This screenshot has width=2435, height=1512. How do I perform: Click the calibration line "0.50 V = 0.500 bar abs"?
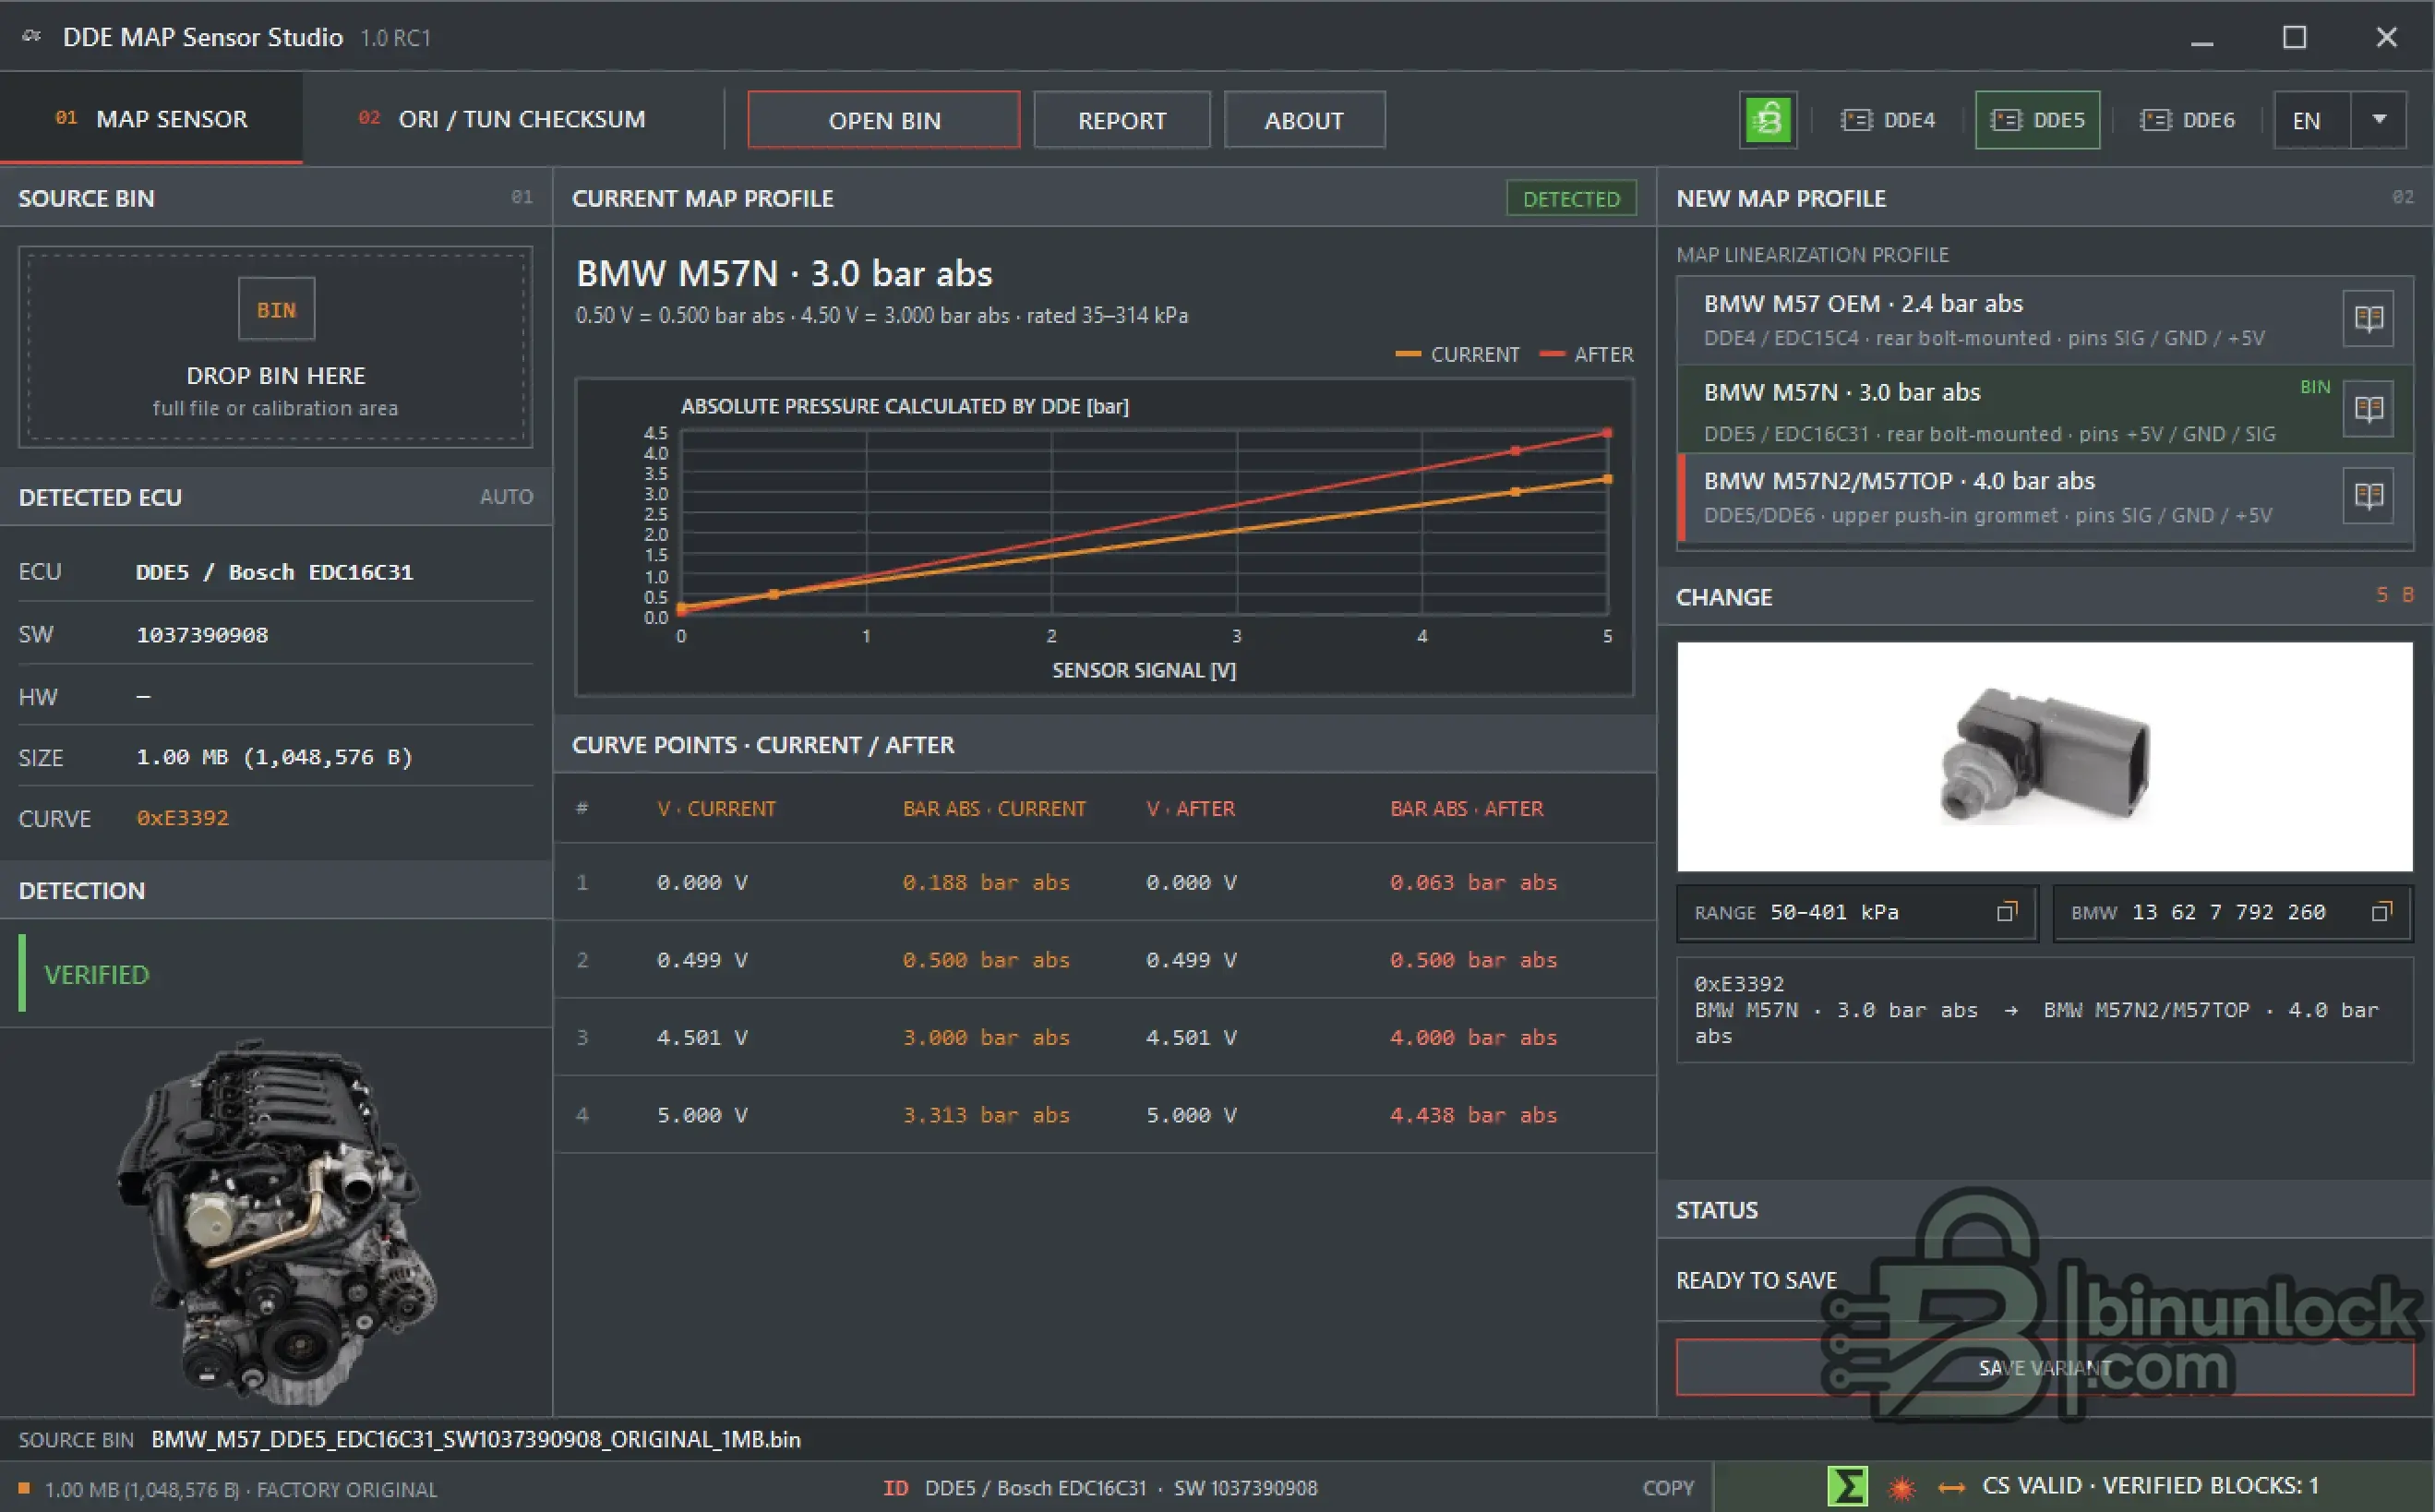(x=680, y=316)
